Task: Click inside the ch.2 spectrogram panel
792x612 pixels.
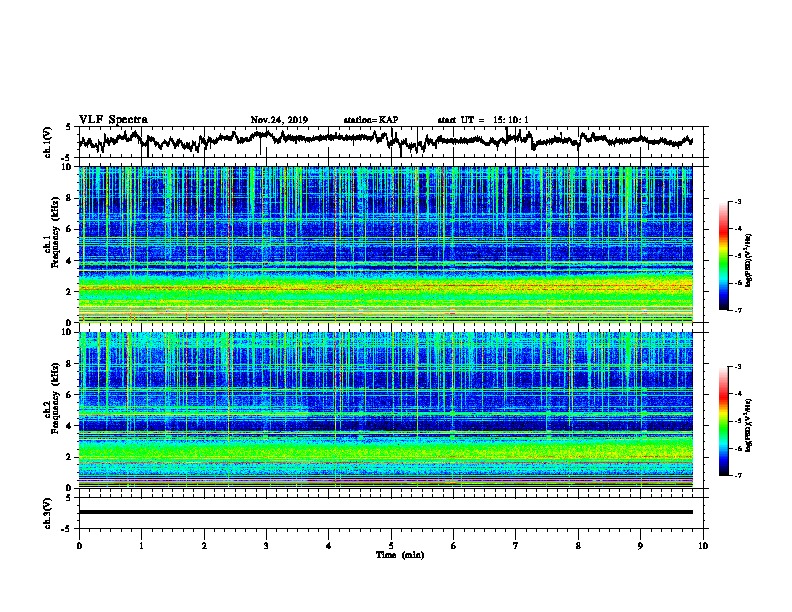Action: [385, 410]
